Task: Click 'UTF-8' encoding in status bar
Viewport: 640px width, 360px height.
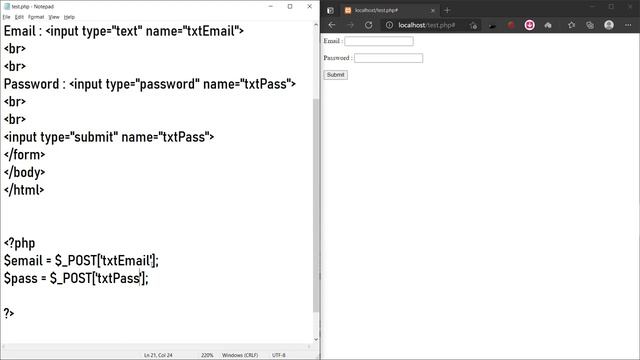Action: coord(279,355)
